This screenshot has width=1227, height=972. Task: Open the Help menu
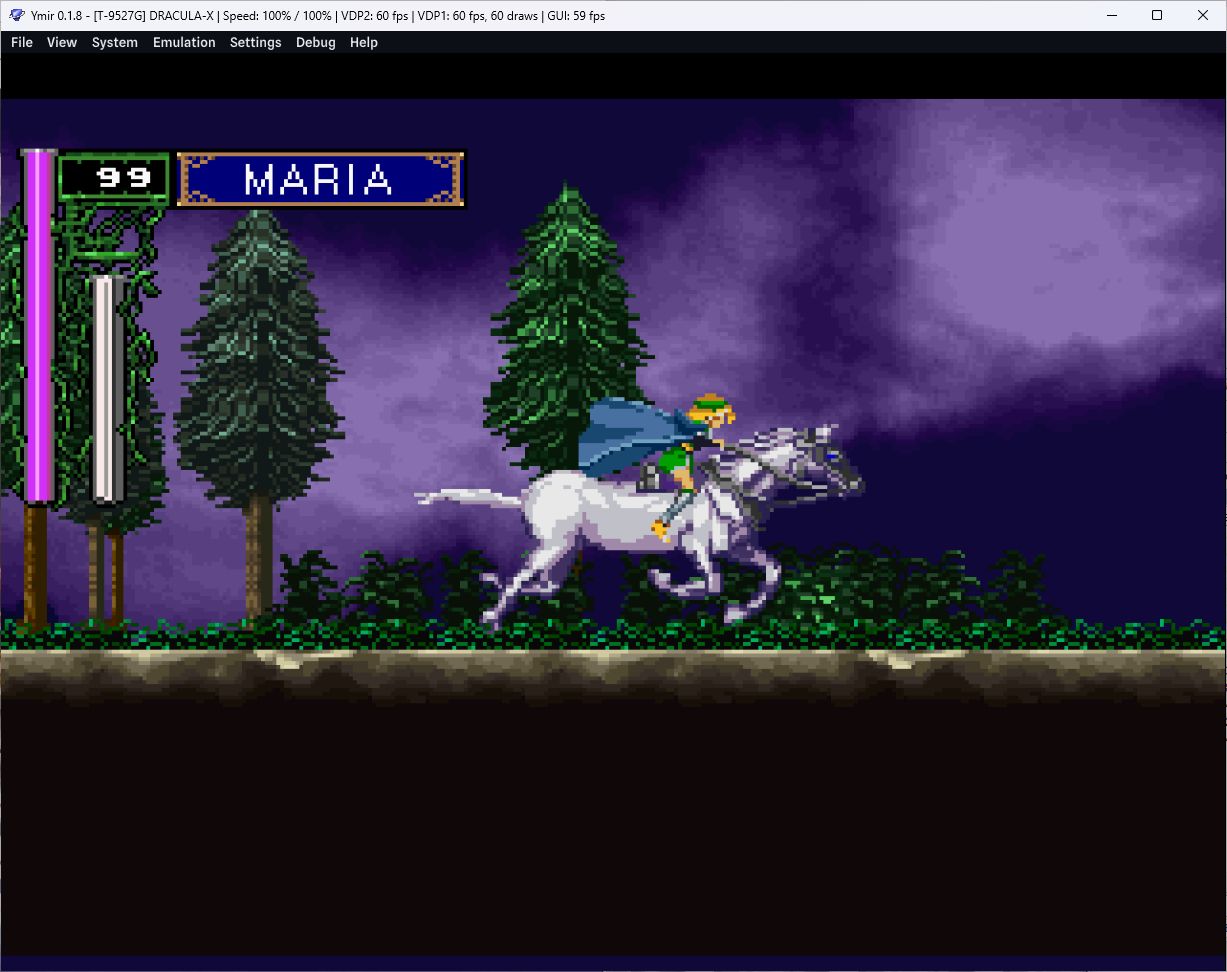(x=364, y=42)
